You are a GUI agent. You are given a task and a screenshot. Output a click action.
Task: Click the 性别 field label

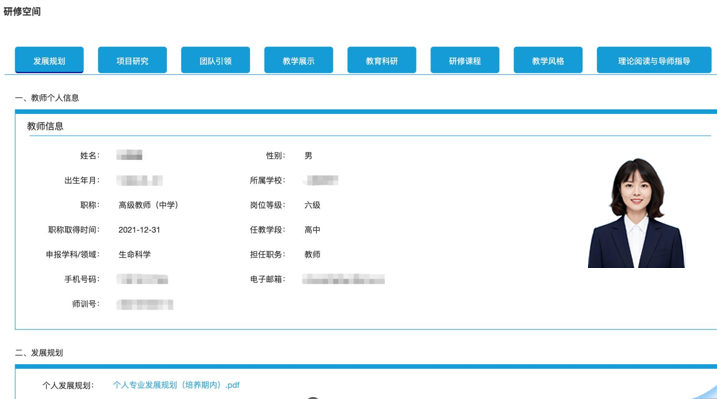tap(276, 156)
